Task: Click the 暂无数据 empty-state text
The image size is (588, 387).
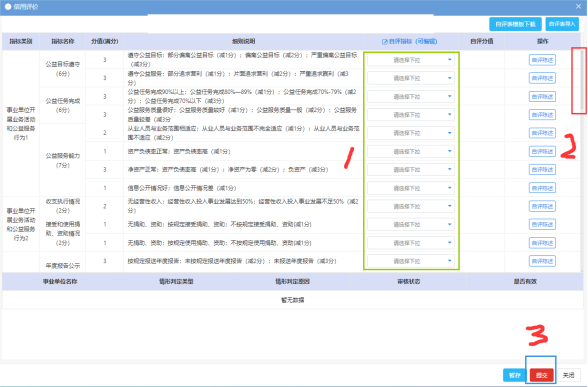Action: click(292, 300)
